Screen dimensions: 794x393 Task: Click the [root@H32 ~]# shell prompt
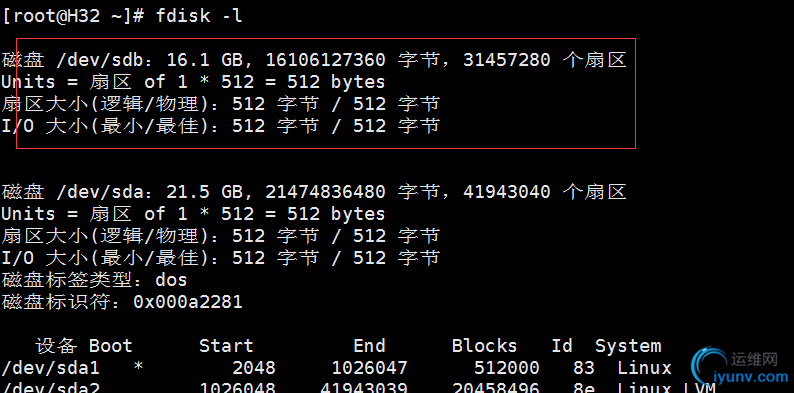coord(73,16)
